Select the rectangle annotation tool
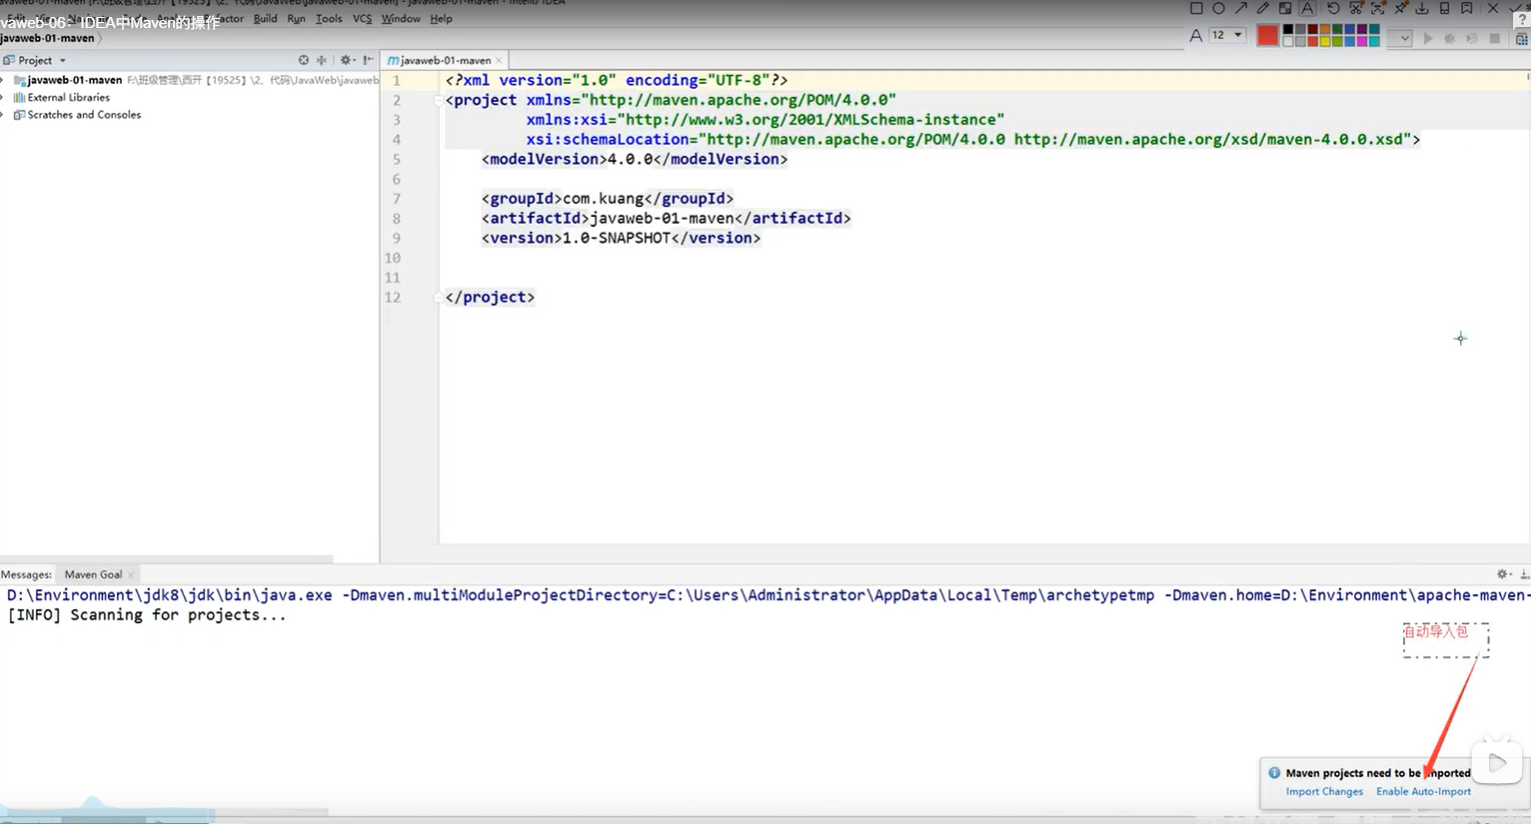This screenshot has width=1531, height=824. (1196, 8)
